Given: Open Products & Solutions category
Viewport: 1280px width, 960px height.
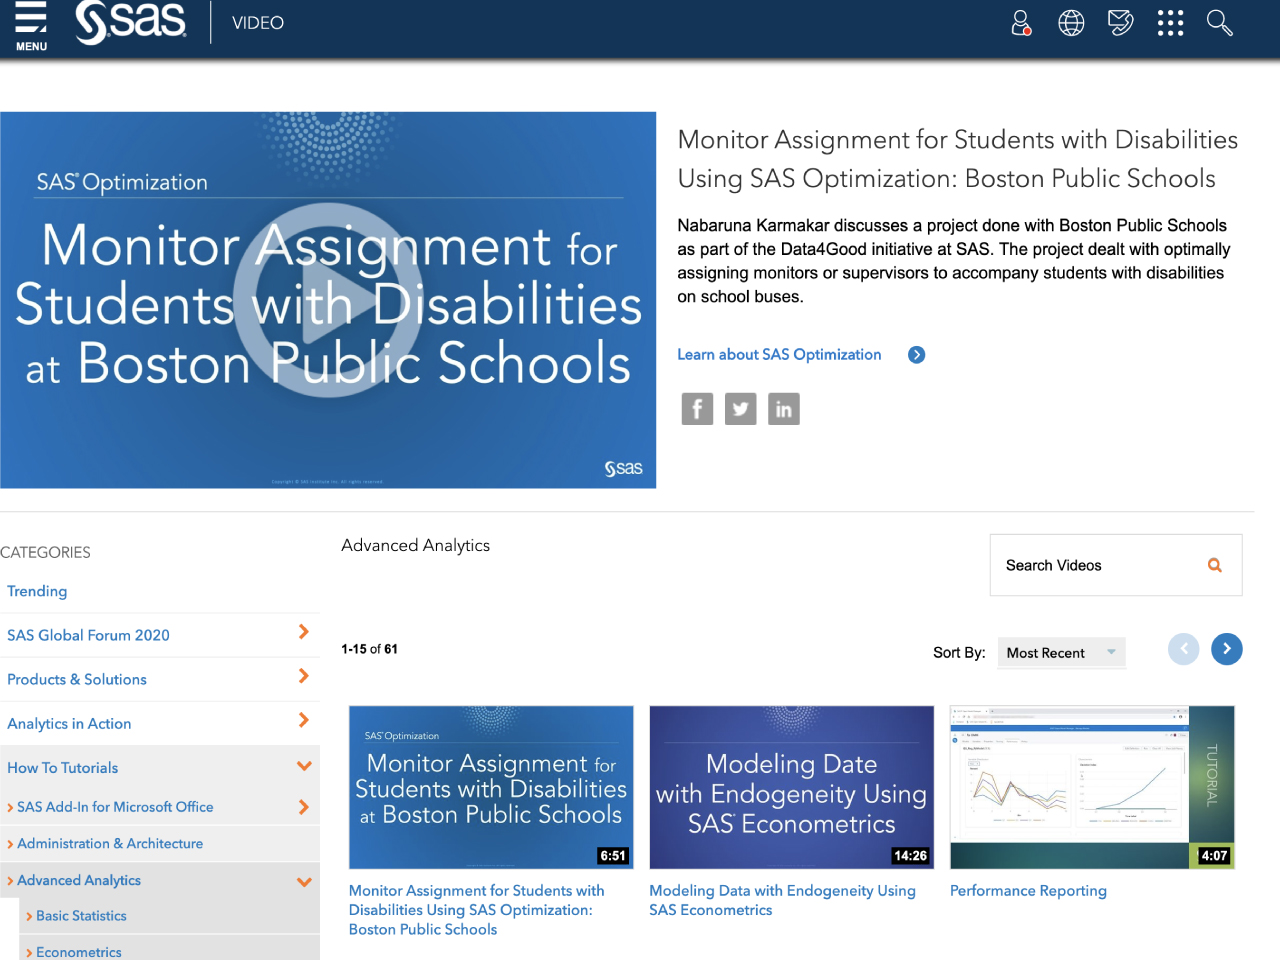Looking at the screenshot, I should click(77, 679).
